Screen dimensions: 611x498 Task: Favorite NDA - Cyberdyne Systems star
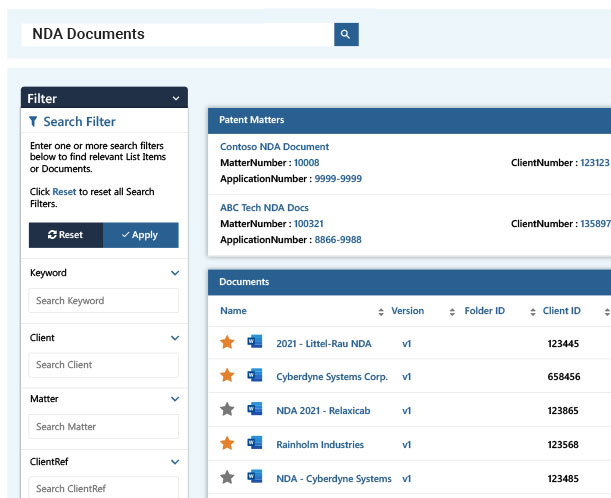click(227, 477)
